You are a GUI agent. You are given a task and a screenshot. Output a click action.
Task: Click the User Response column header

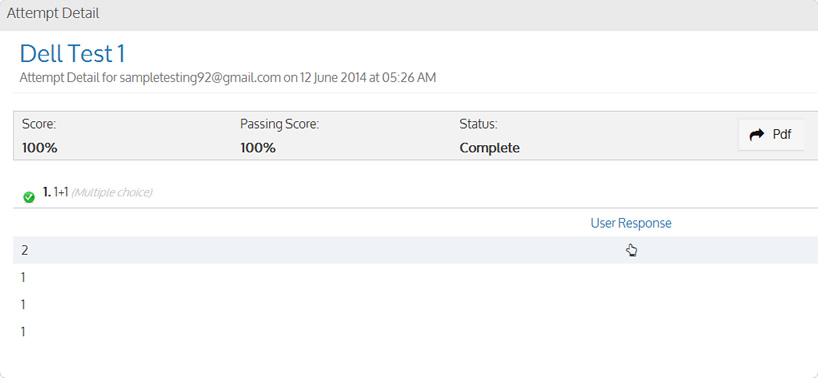[631, 223]
